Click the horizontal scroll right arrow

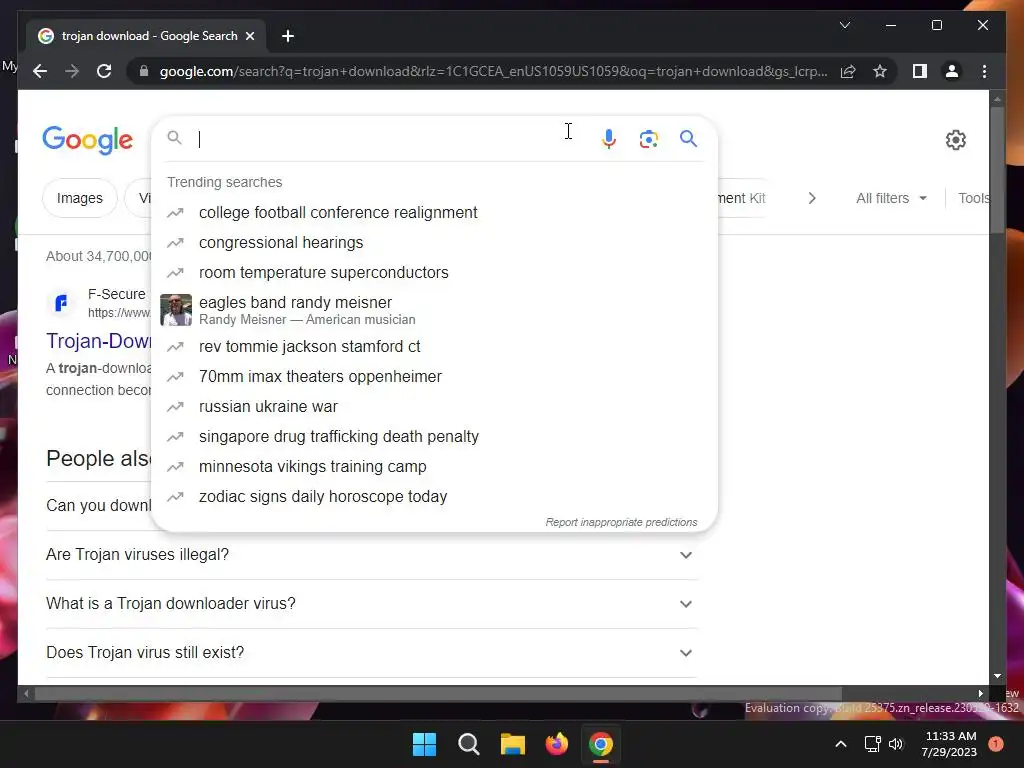pos(980,694)
